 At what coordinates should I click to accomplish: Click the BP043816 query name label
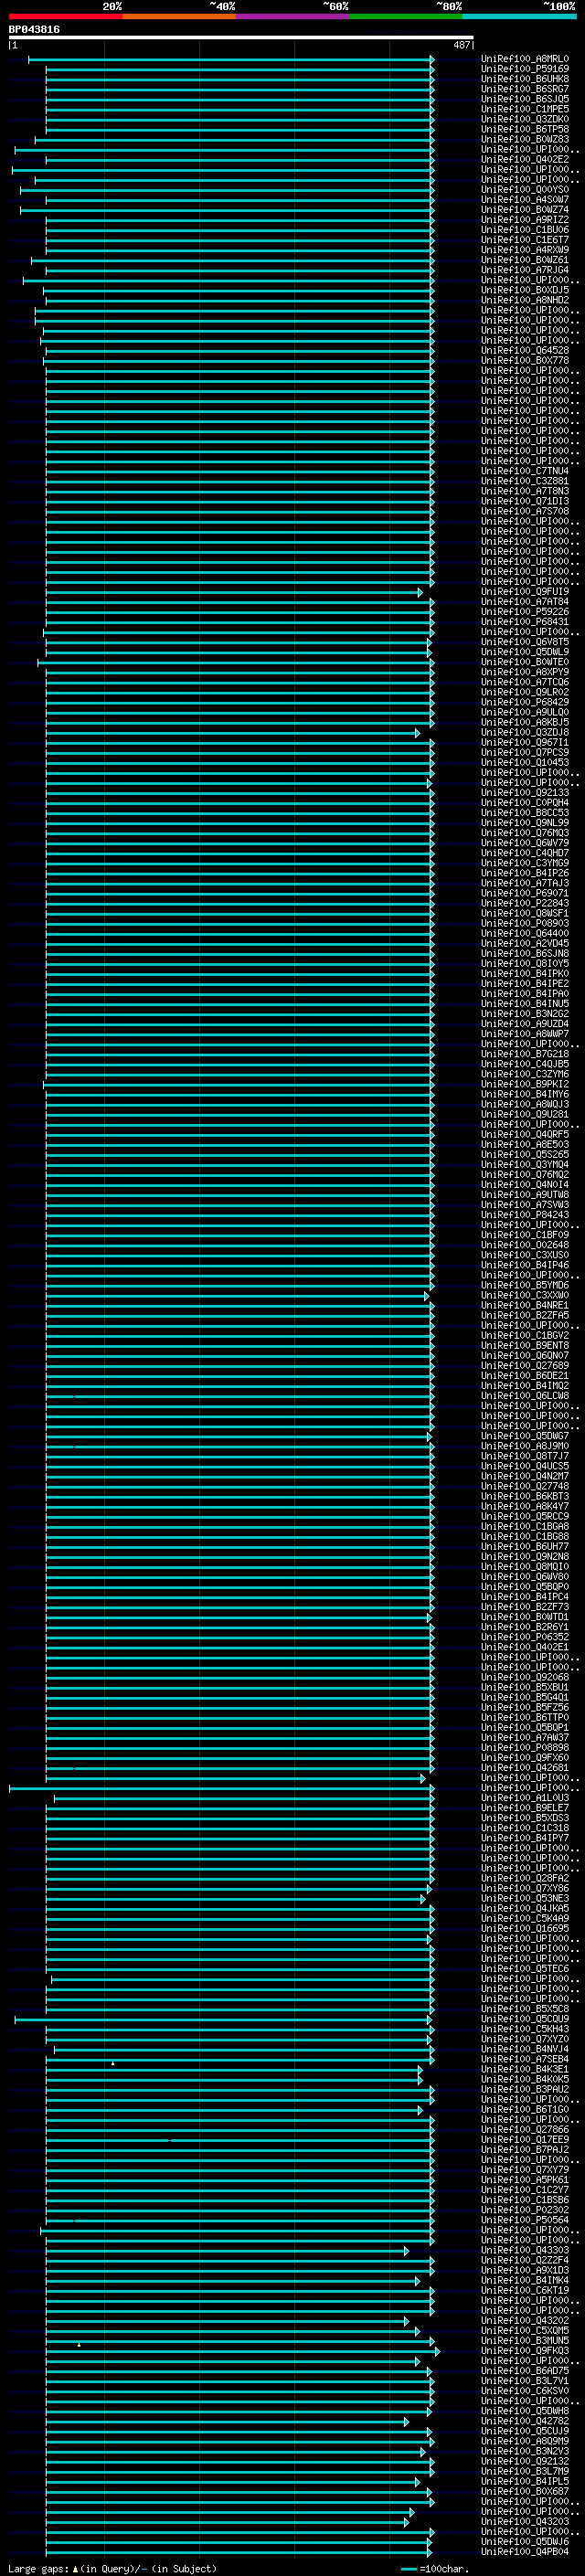click(34, 29)
